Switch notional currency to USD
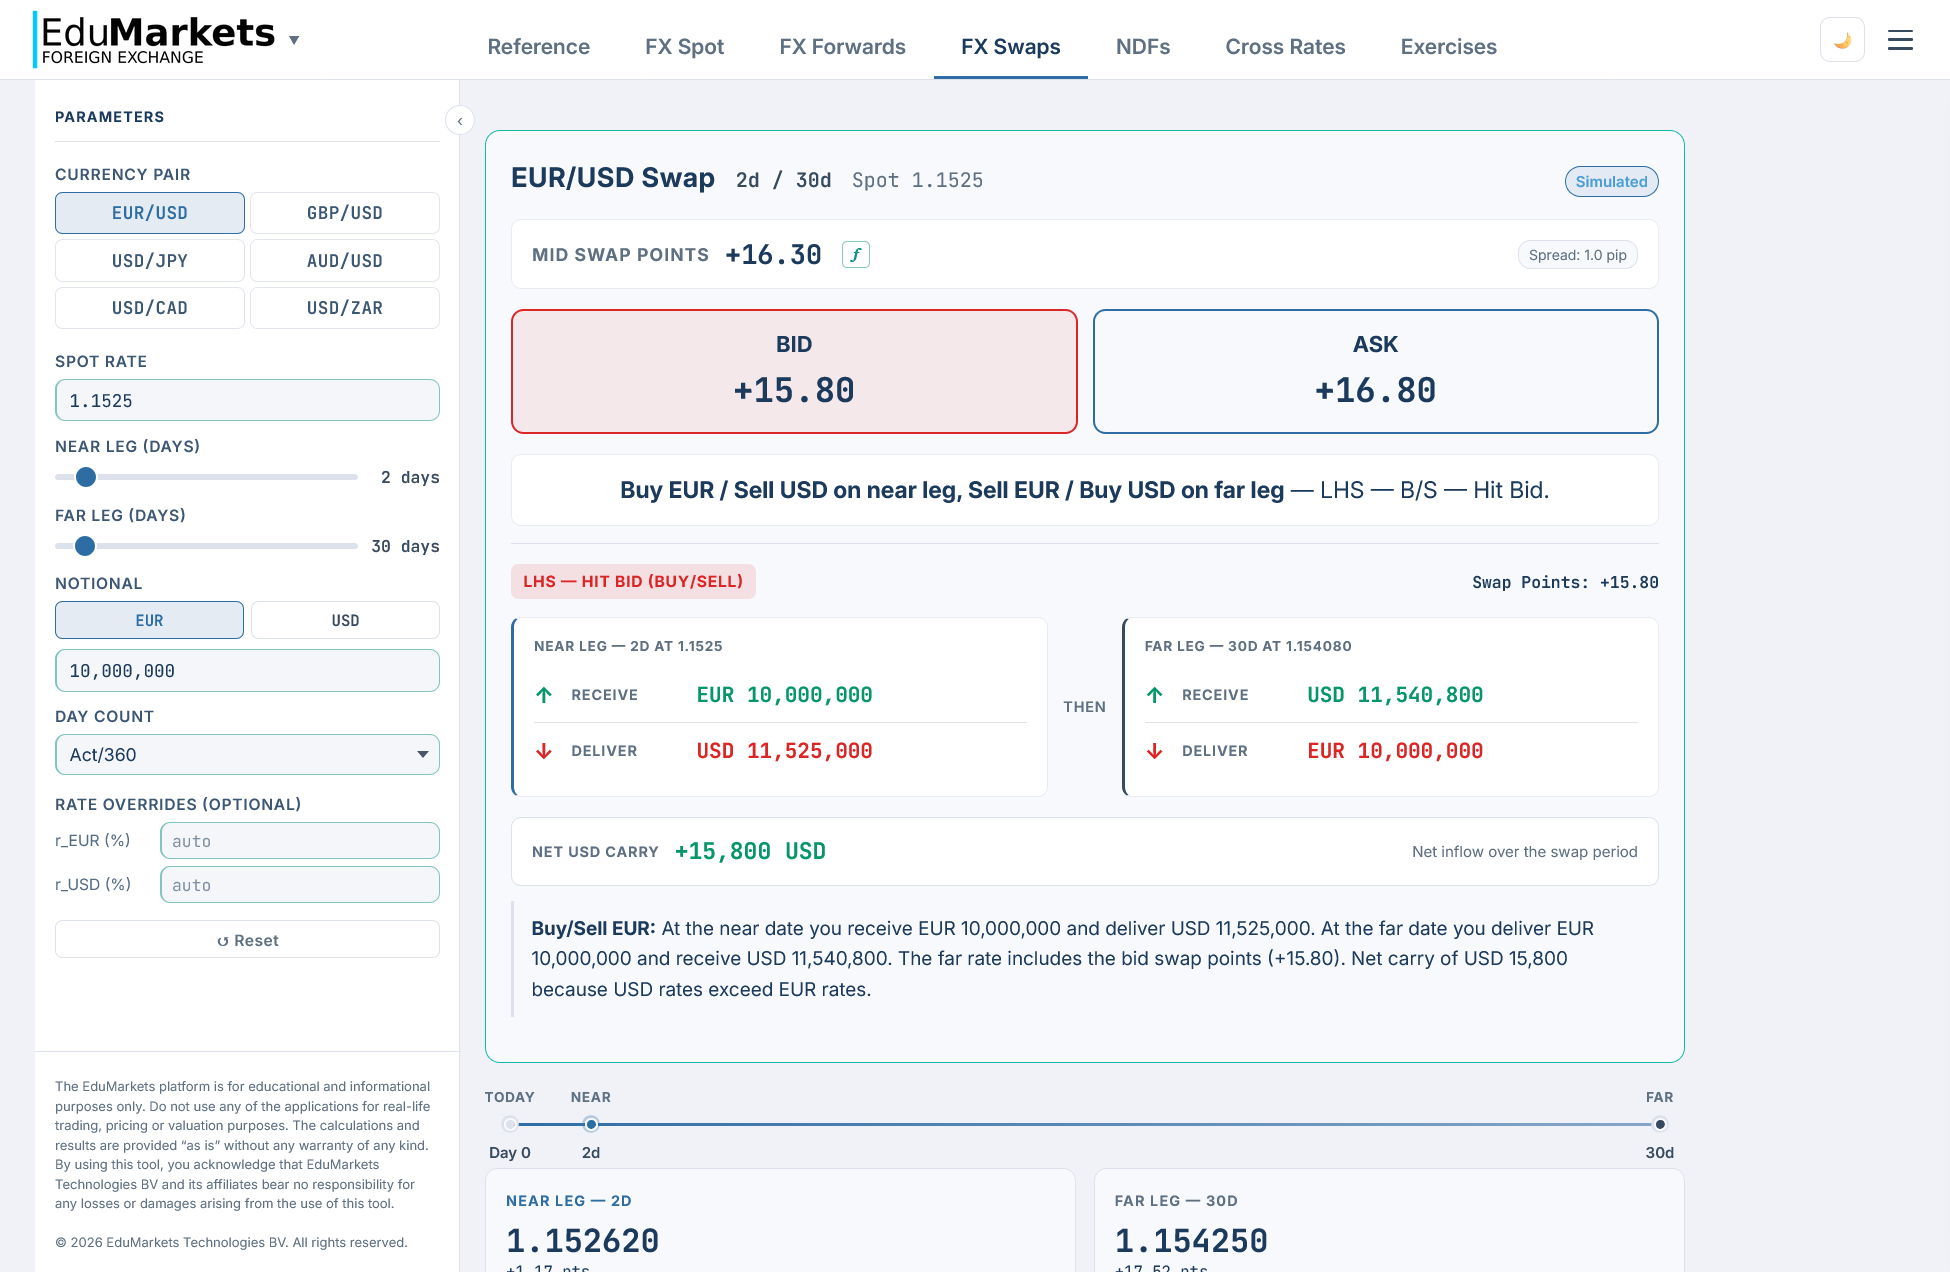The width and height of the screenshot is (1950, 1272). (x=344, y=620)
